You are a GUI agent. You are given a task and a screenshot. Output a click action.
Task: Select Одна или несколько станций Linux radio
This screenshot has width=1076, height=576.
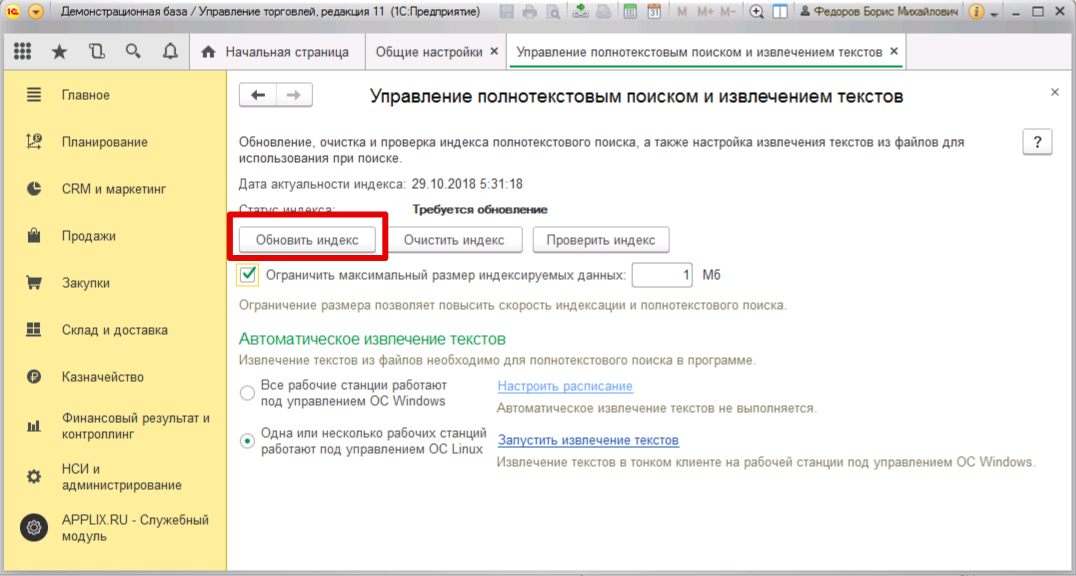[247, 441]
